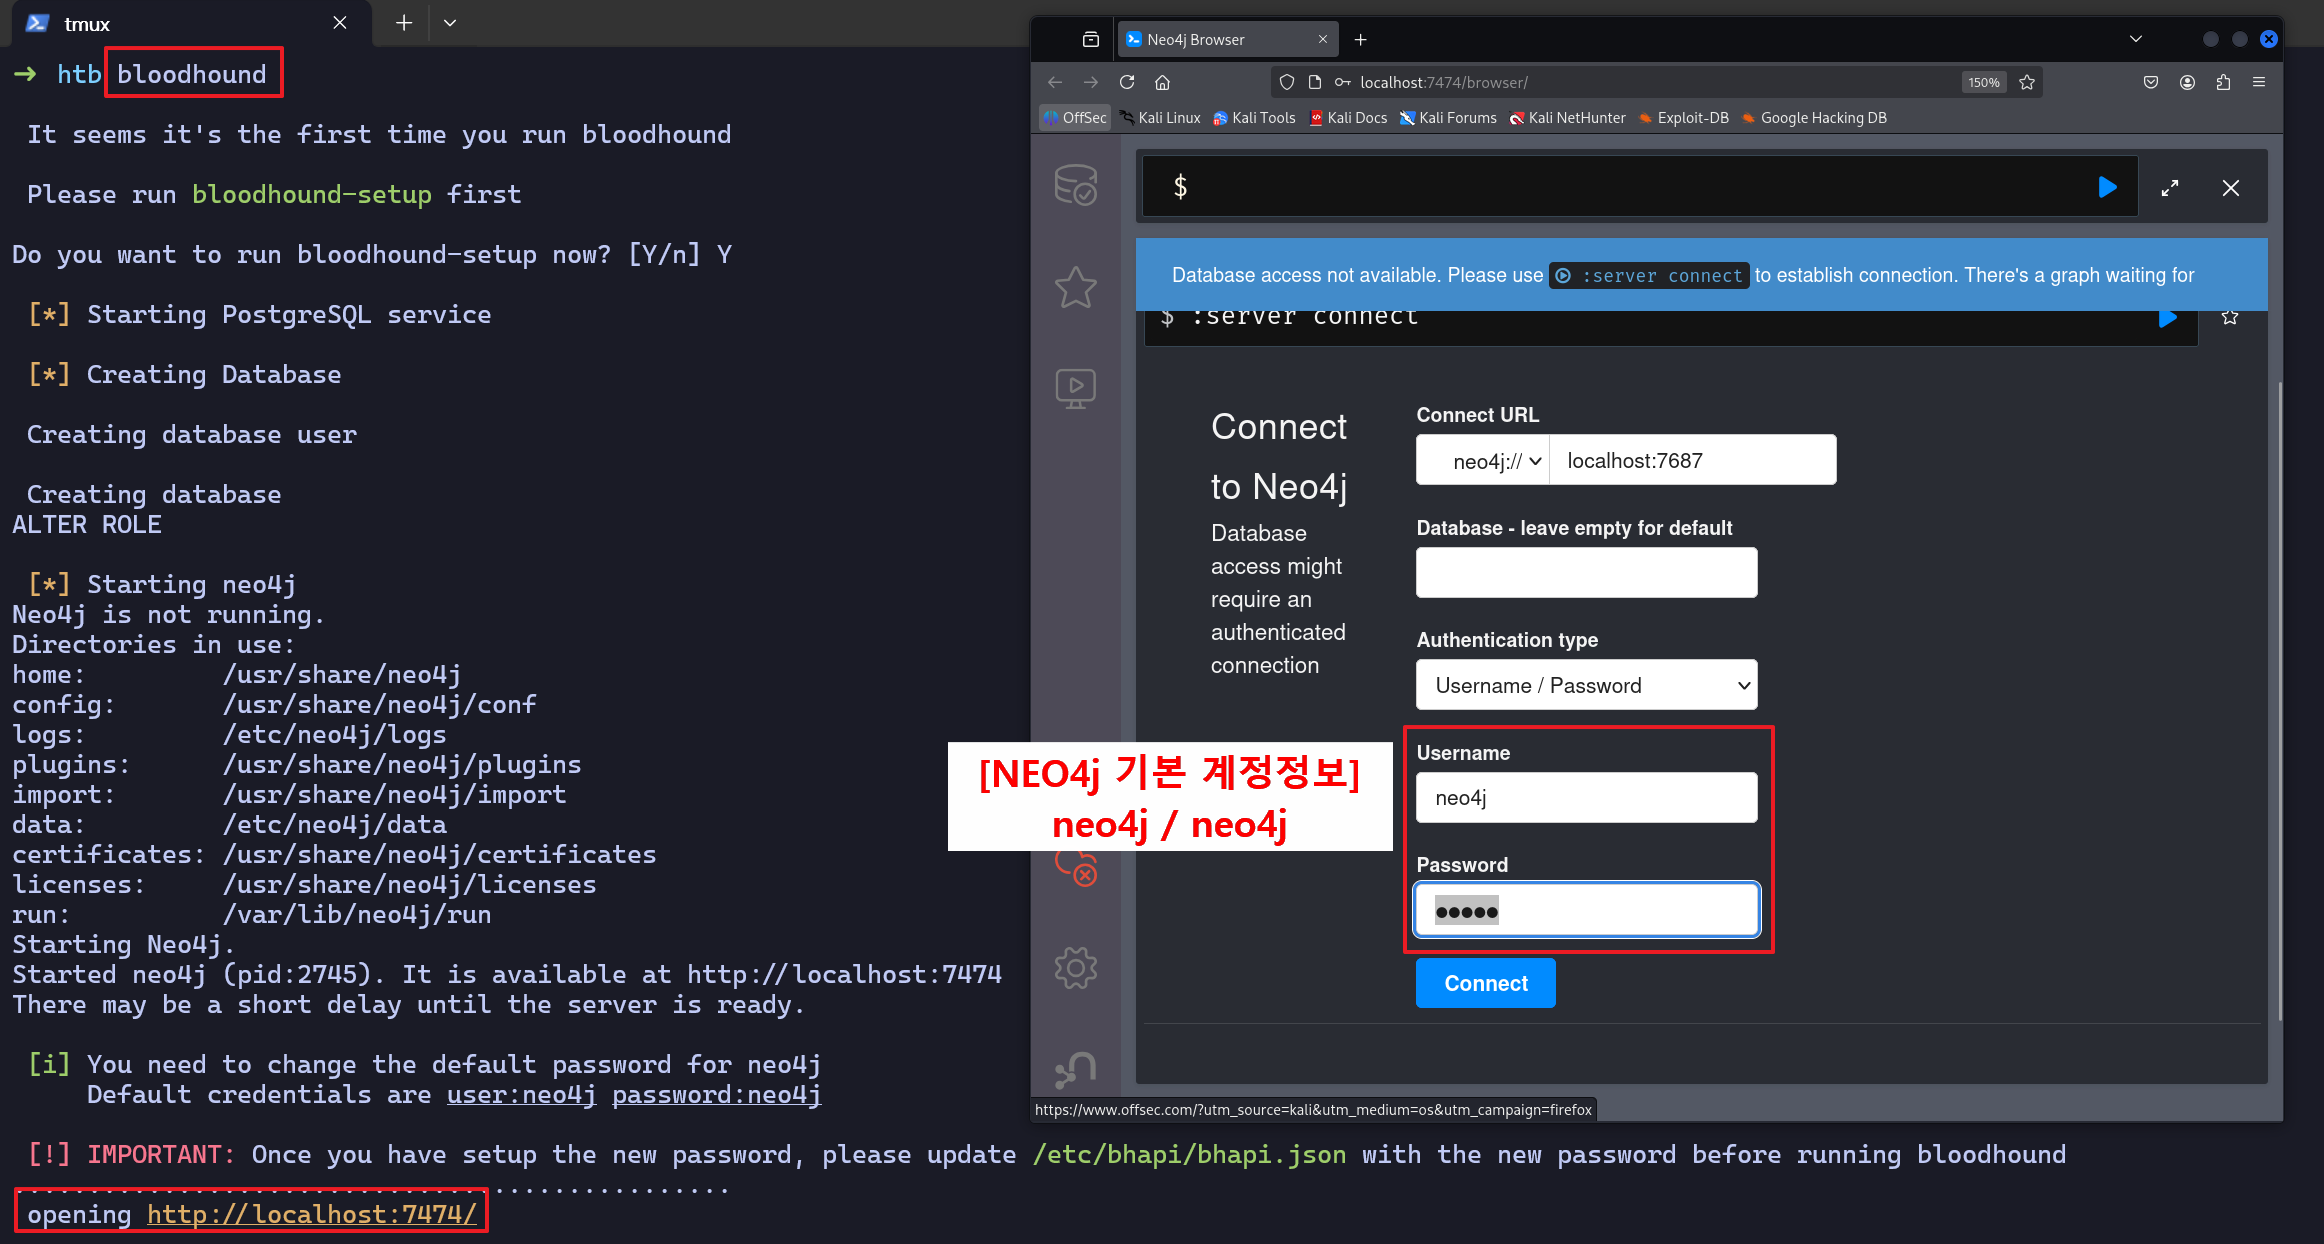Click the Database name input field
This screenshot has width=2324, height=1244.
1586,573
